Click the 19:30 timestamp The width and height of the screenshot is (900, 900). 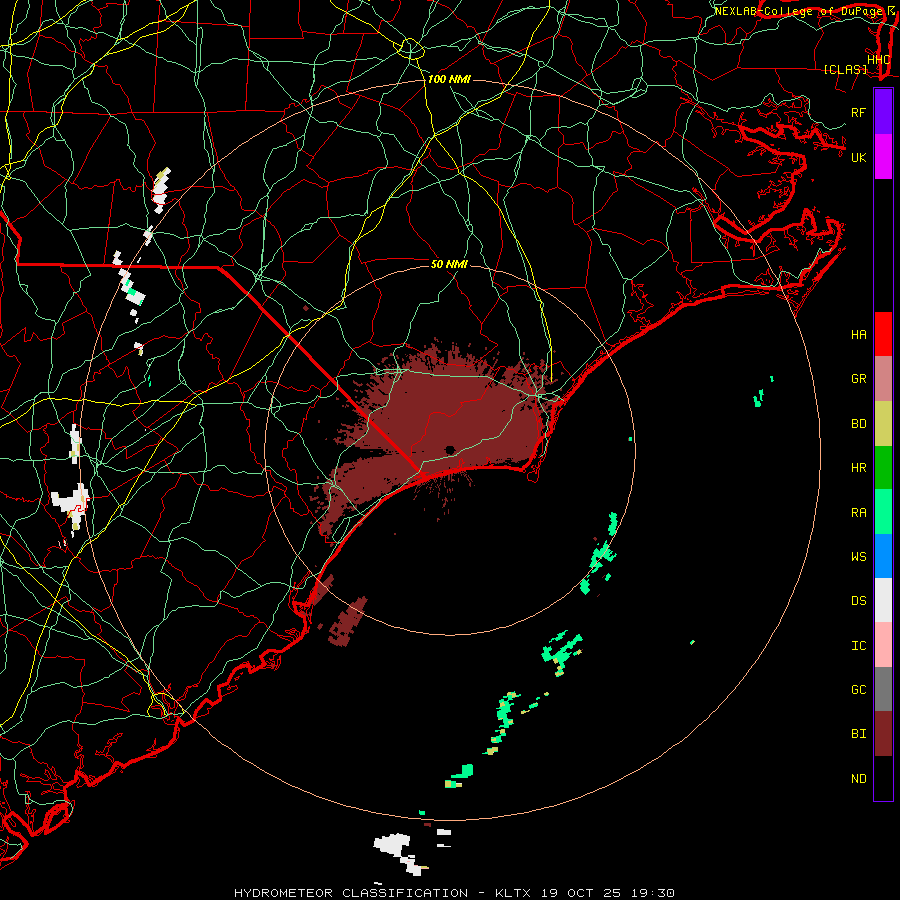[653, 893]
